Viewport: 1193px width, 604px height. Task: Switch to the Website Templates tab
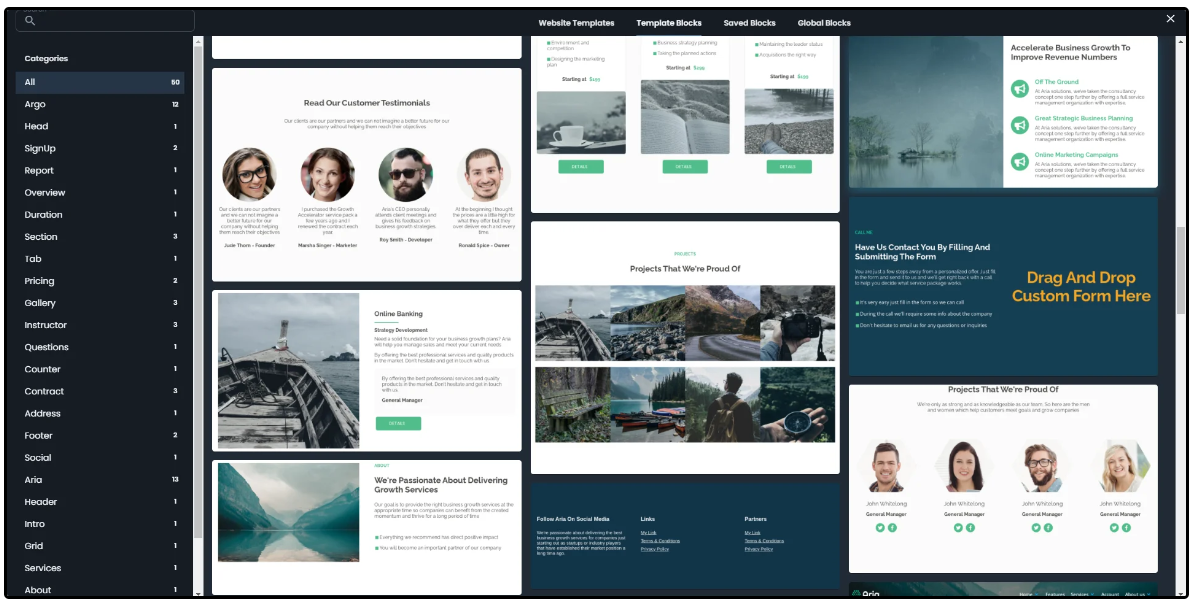(576, 23)
